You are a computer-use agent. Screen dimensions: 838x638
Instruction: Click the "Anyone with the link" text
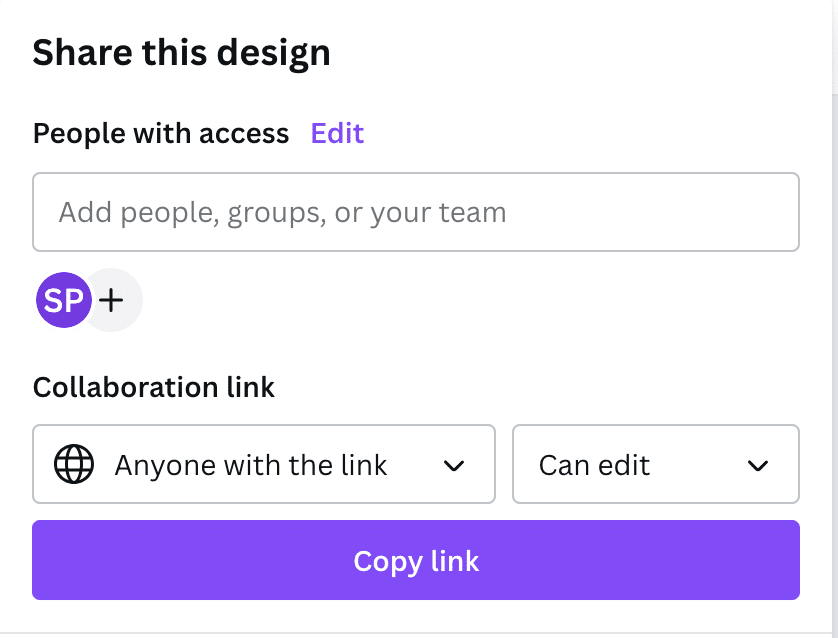pos(251,465)
